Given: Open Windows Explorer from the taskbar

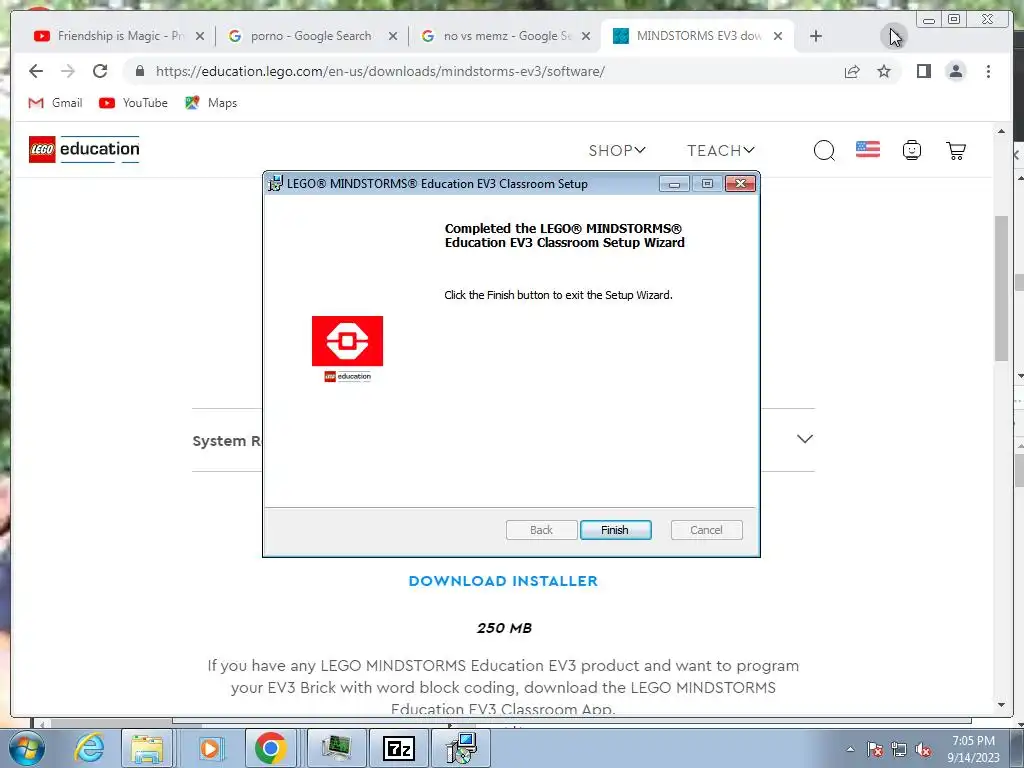Looking at the screenshot, I should pos(147,748).
